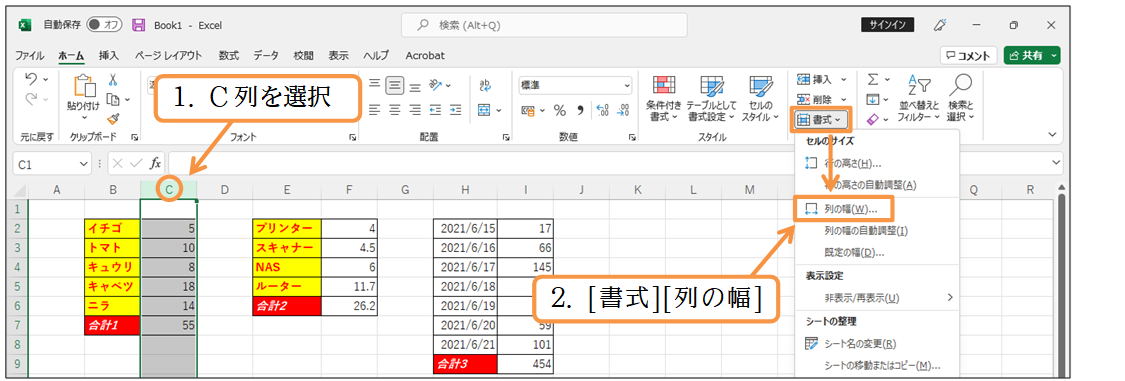Select the Format Painter brush icon
Screen dimensions: 1125x381
coord(113,118)
